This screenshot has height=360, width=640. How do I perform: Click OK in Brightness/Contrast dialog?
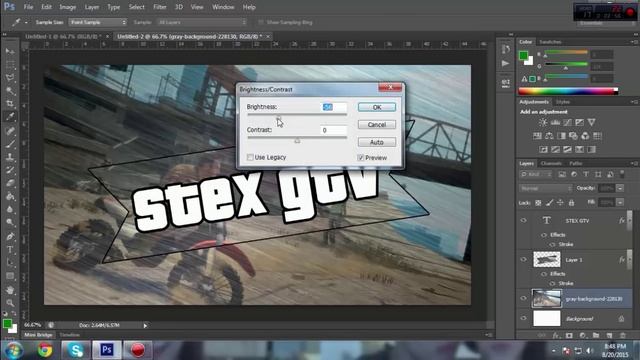click(377, 107)
